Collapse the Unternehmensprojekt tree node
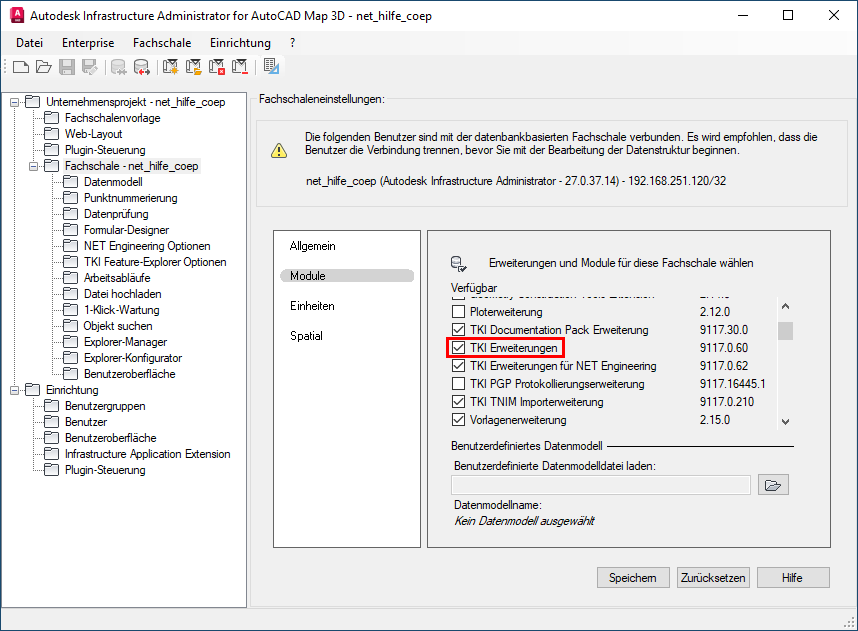858x631 pixels. coord(15,102)
